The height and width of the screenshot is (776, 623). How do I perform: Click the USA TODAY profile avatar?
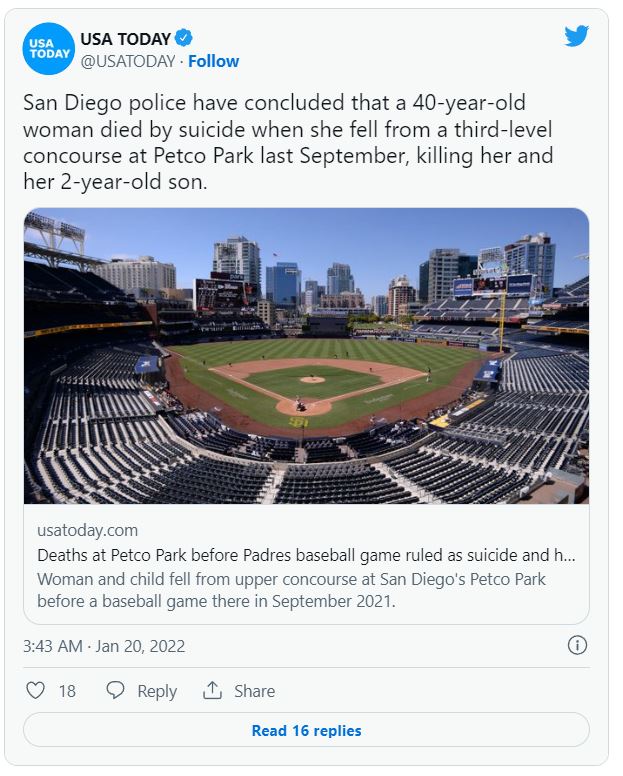(49, 49)
